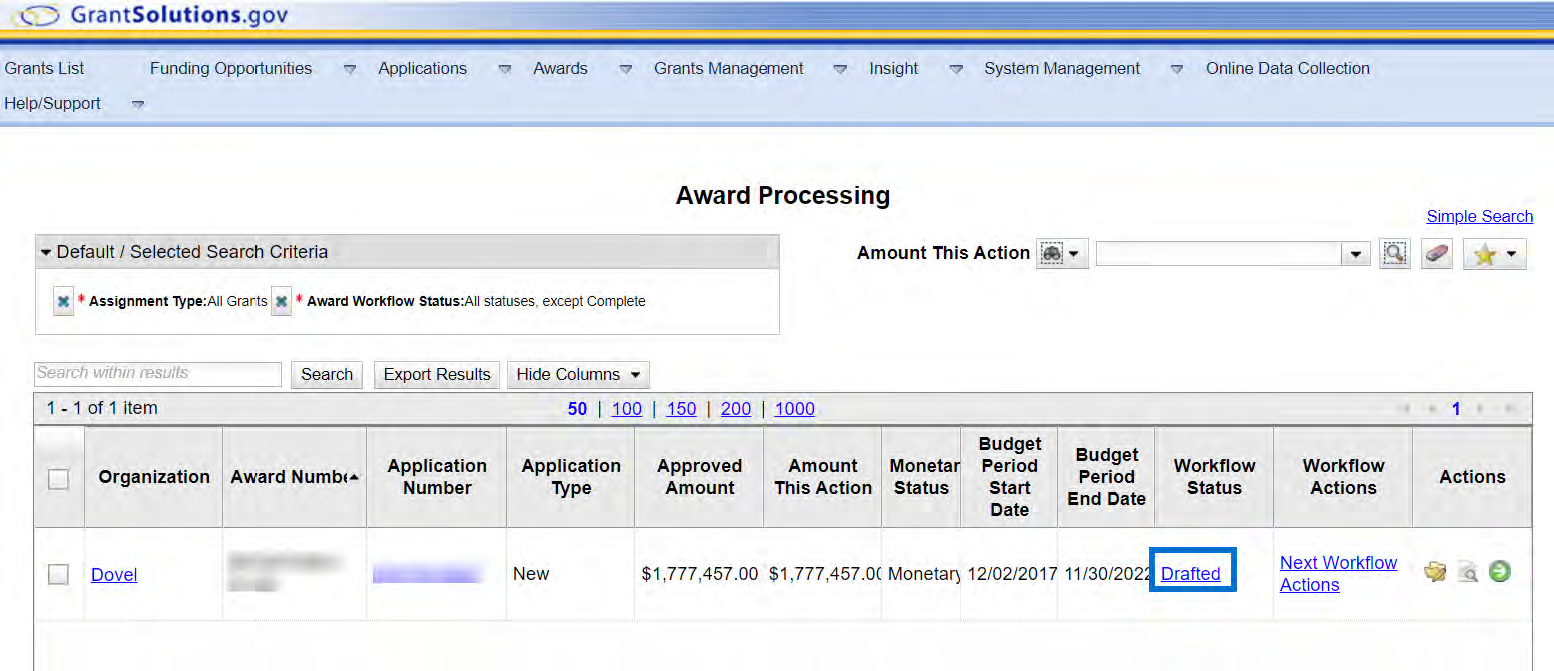Image resolution: width=1554 pixels, height=671 pixels.
Task: Remove the Award Workflow Status criterion
Action: pos(282,301)
